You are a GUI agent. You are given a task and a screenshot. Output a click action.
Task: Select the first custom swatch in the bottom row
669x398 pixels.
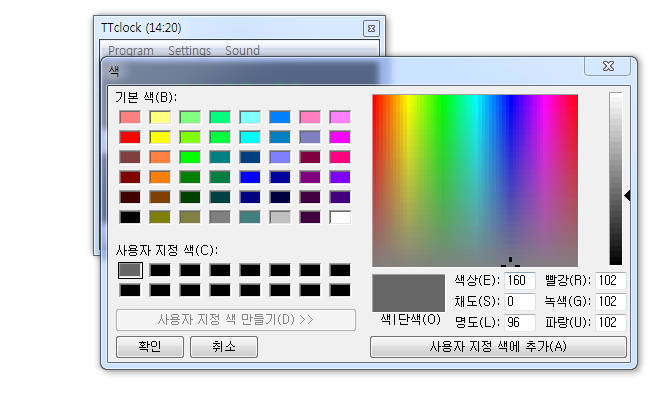[x=130, y=290]
